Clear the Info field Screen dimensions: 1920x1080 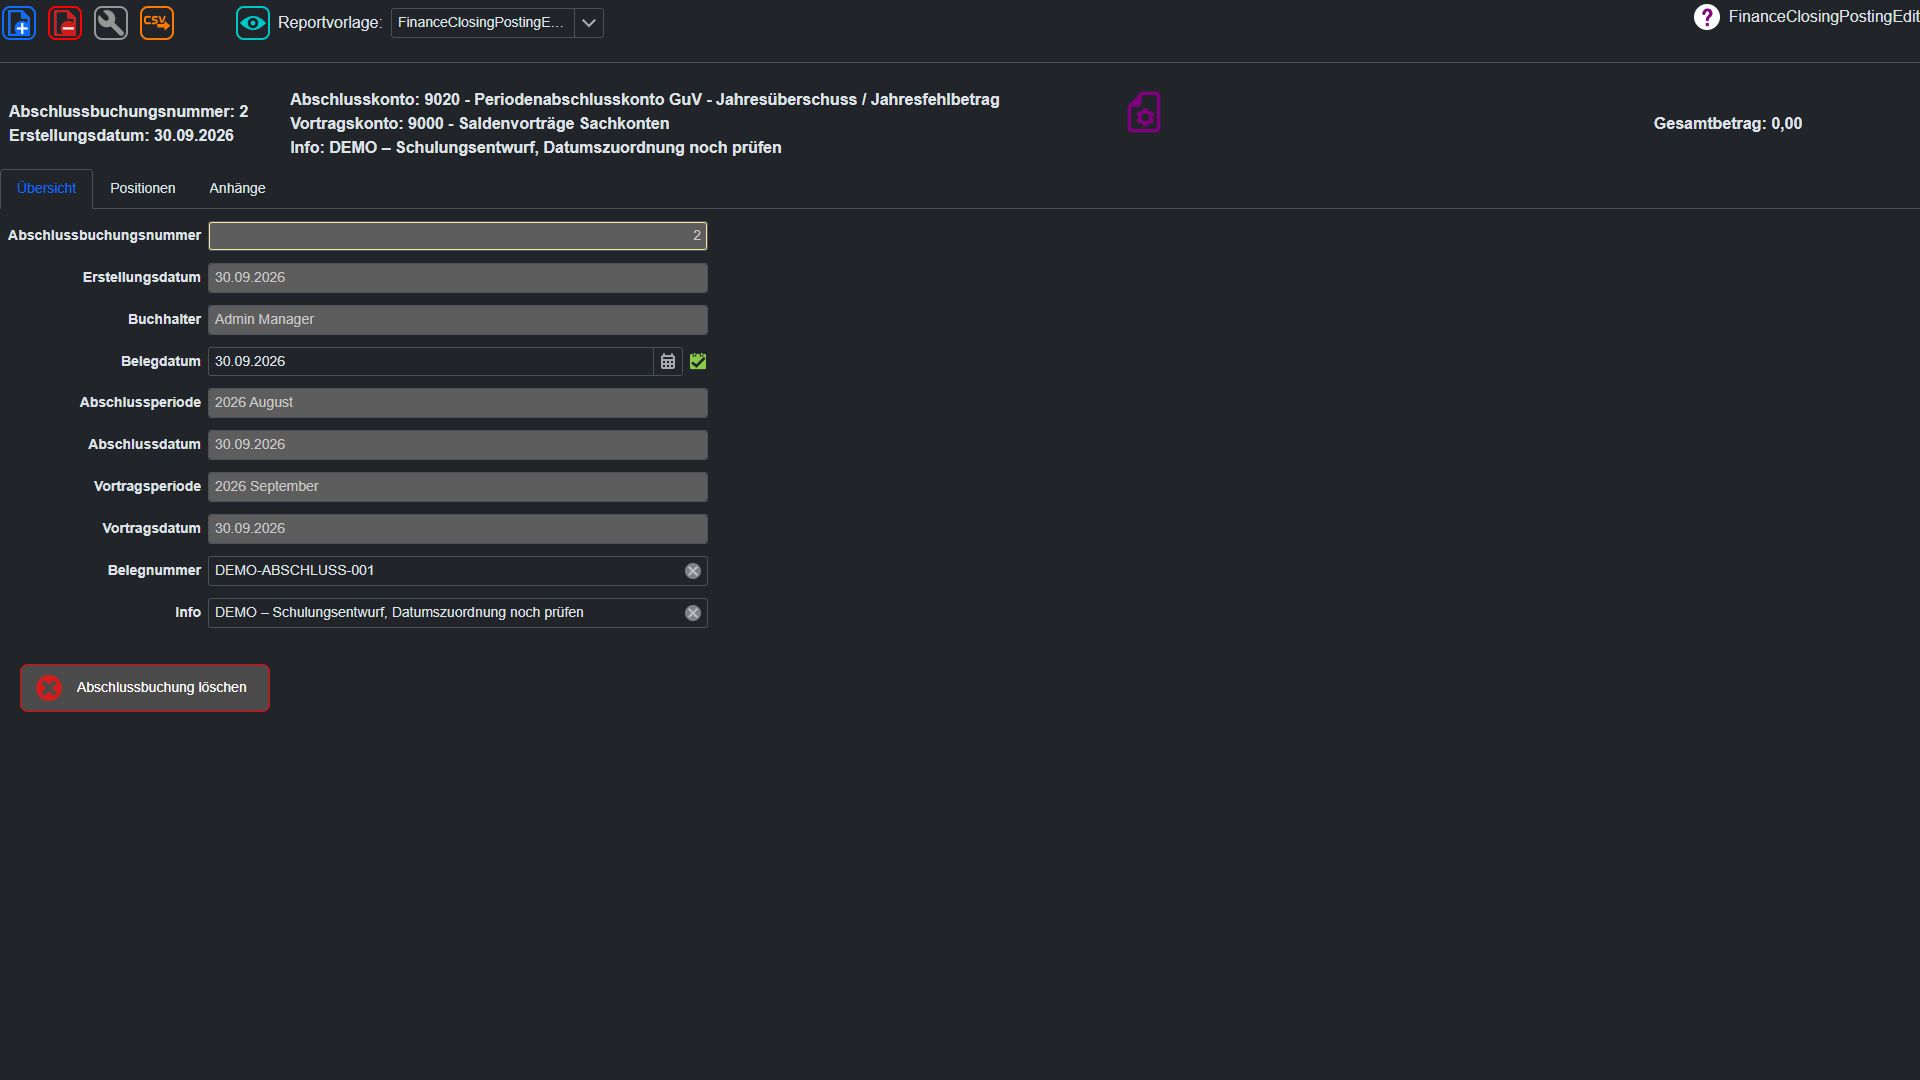click(x=693, y=613)
